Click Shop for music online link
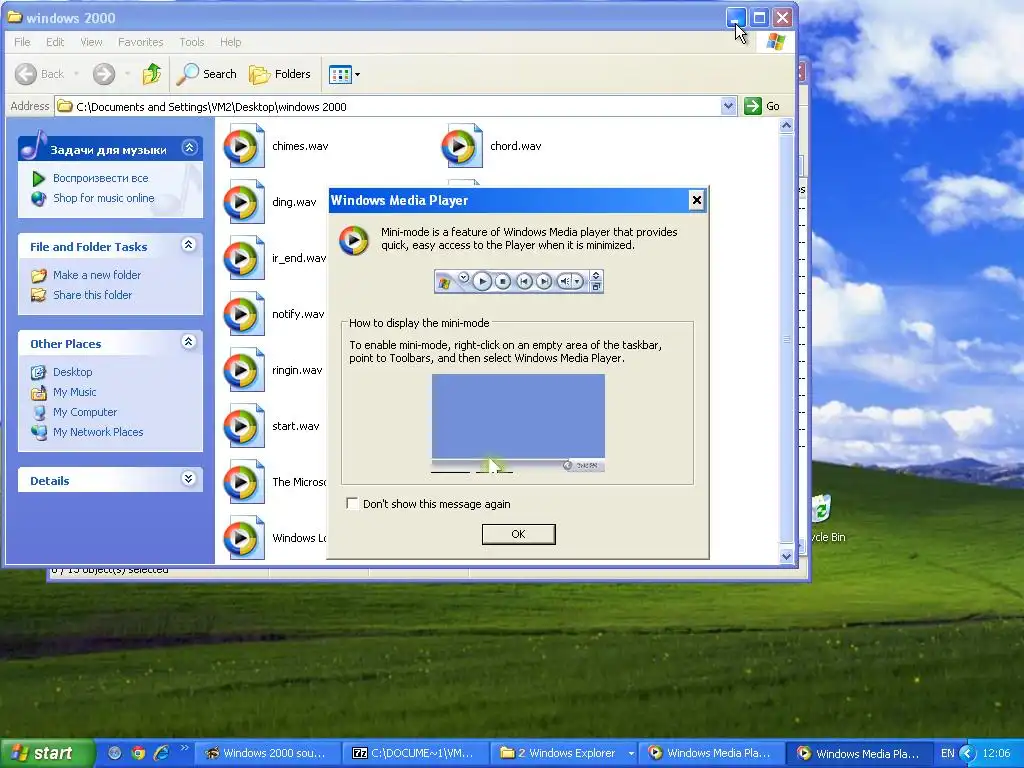 (103, 198)
